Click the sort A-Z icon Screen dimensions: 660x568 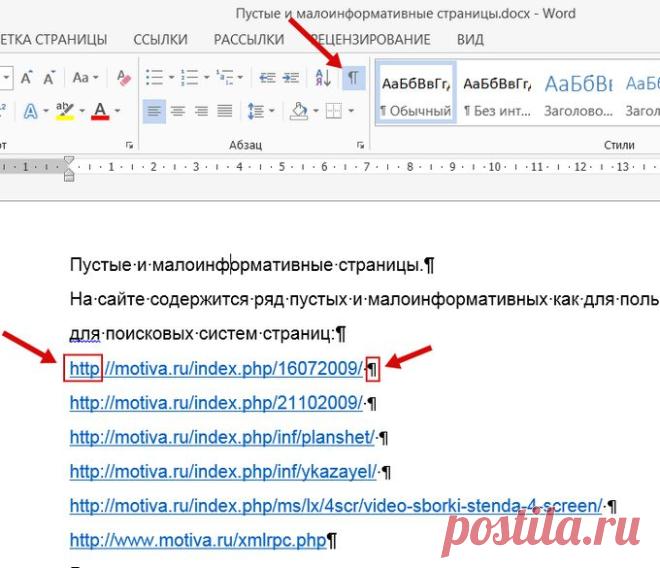(x=323, y=78)
